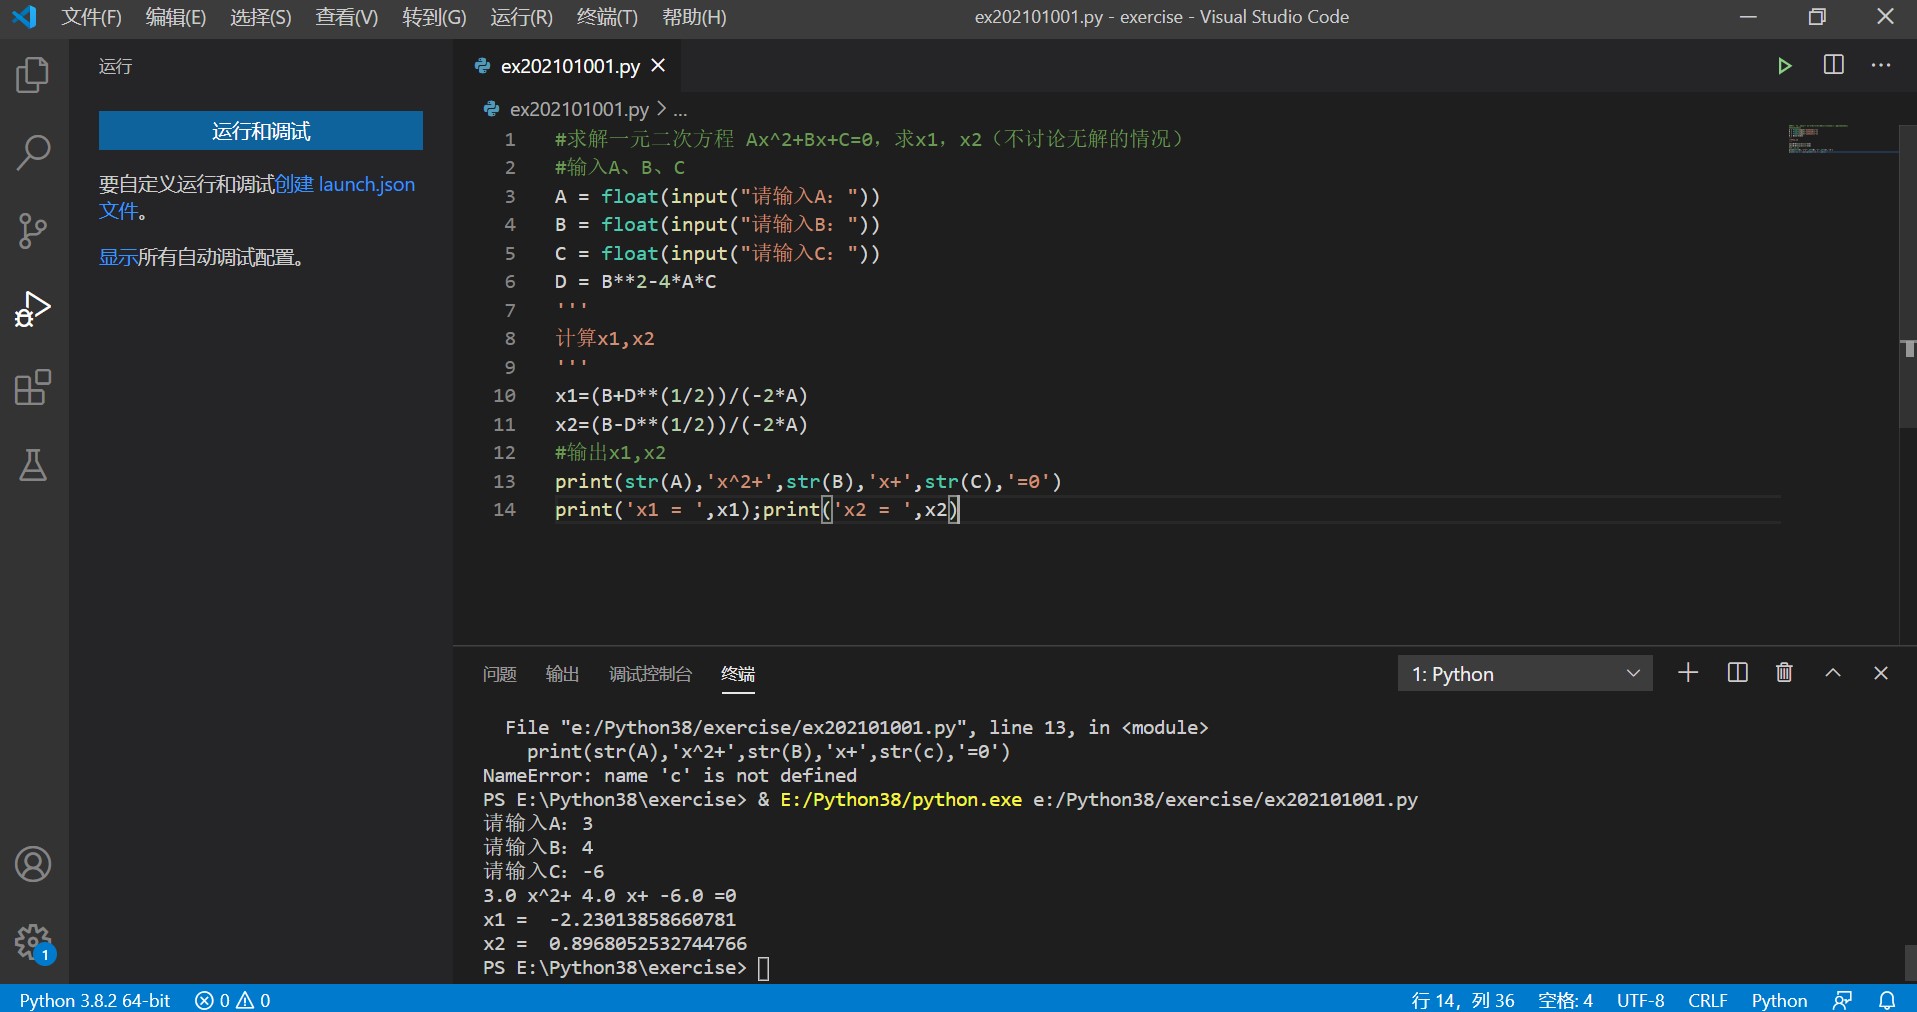Kill terminal with trash icon
Viewport: 1917px width, 1012px height.
[1784, 673]
